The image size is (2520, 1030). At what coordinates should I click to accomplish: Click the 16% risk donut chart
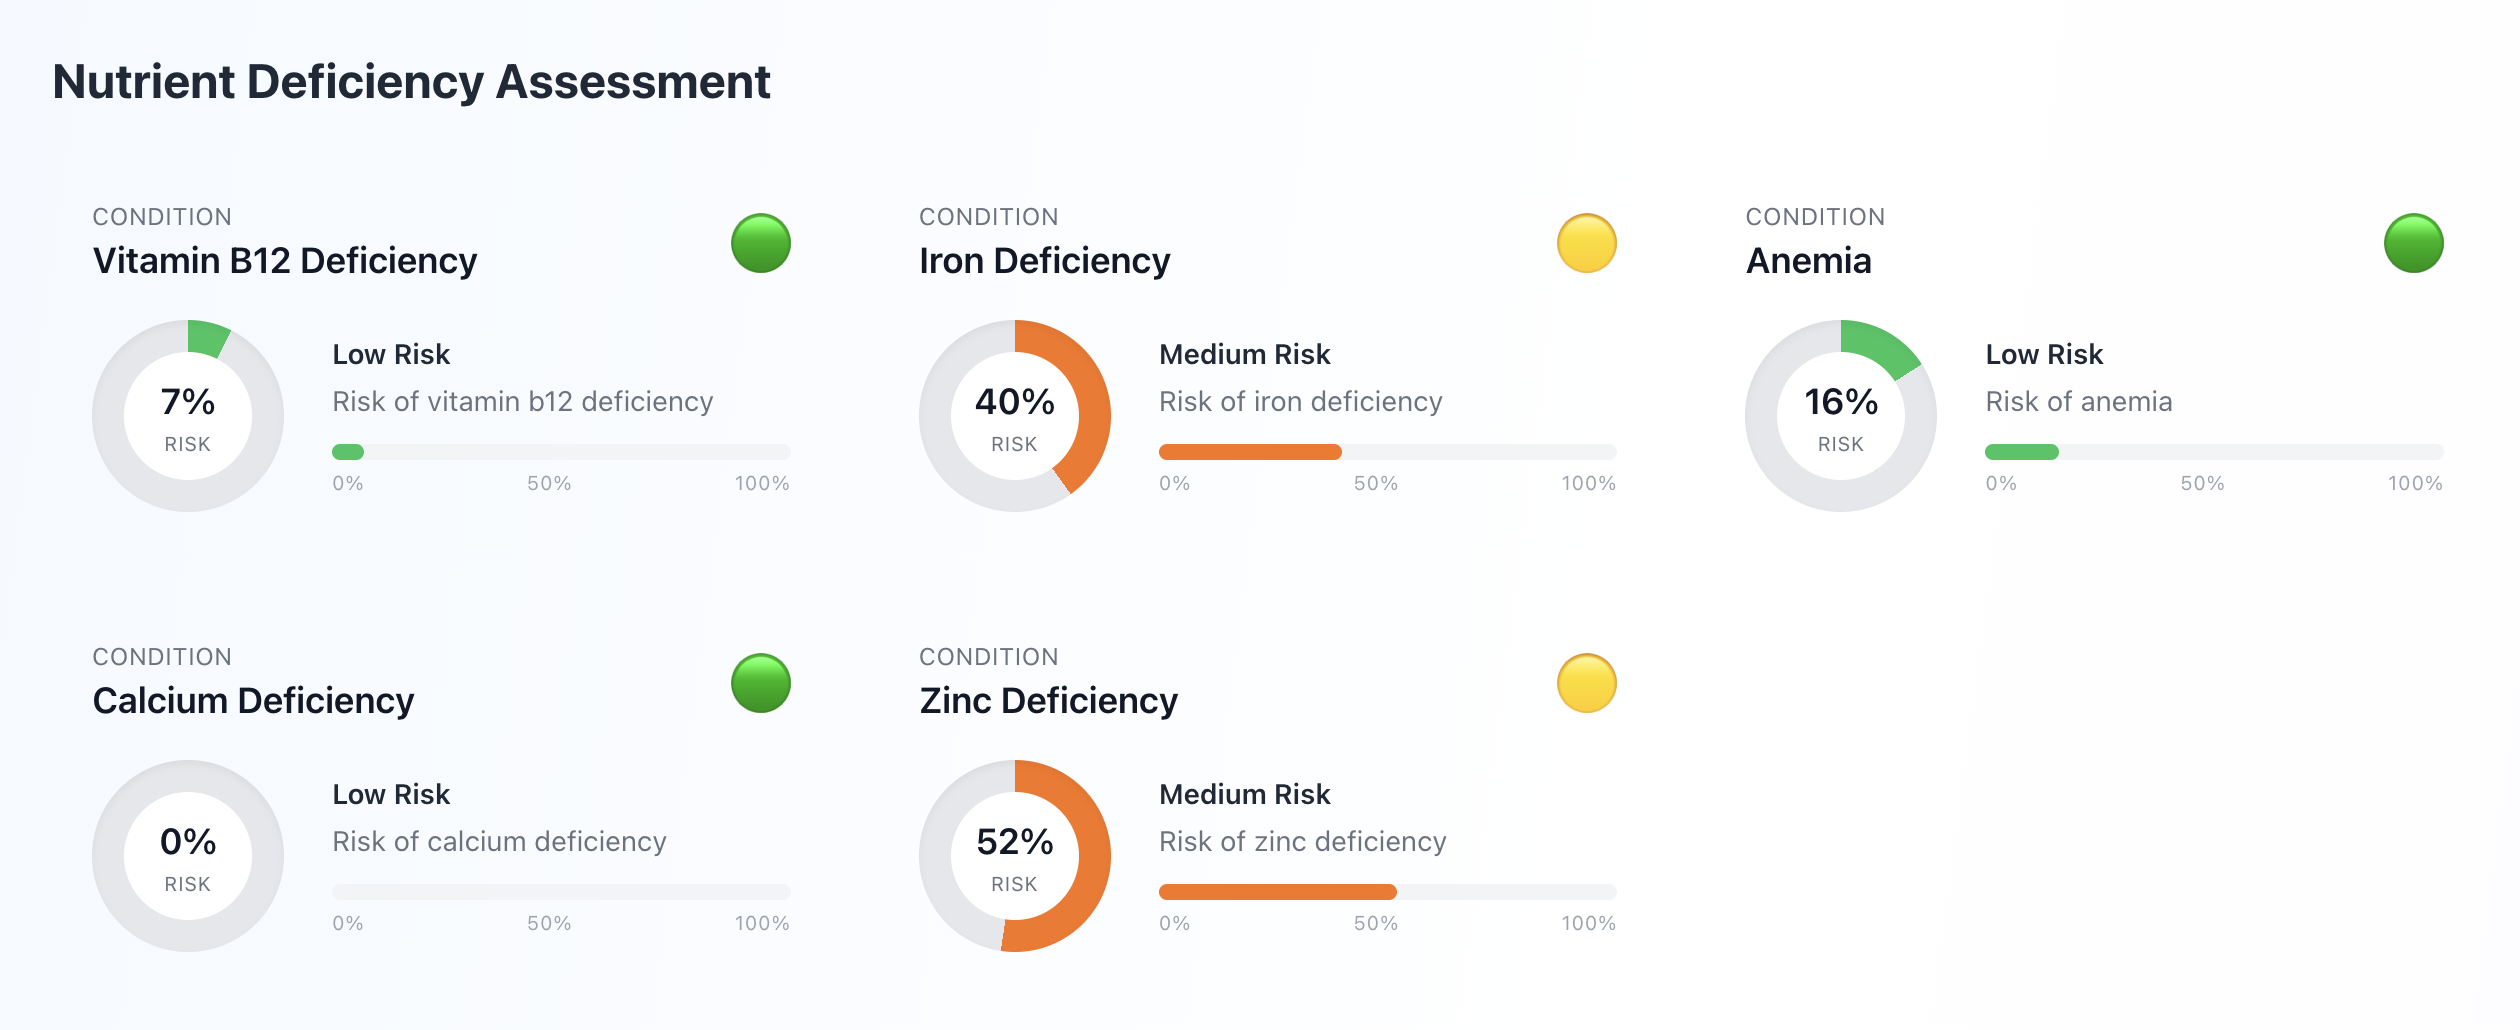point(1840,416)
